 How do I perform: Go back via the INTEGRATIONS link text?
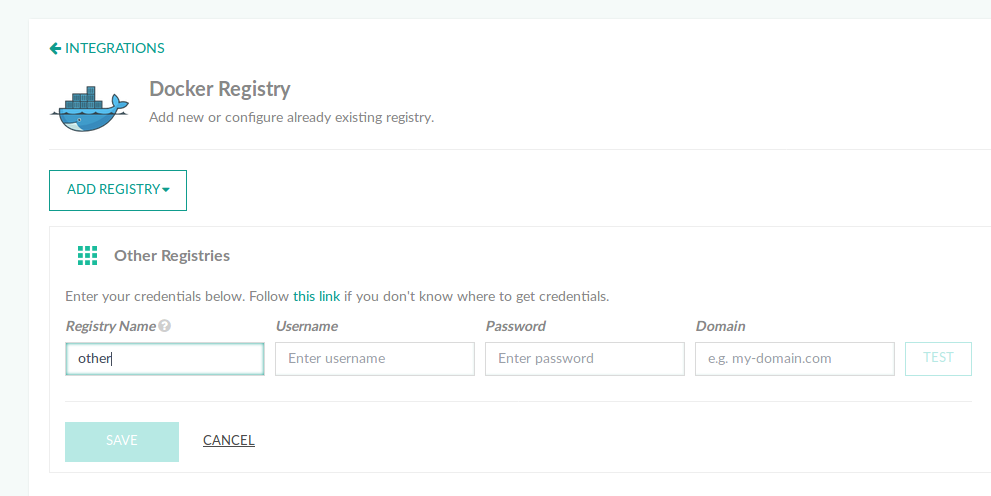coord(114,48)
